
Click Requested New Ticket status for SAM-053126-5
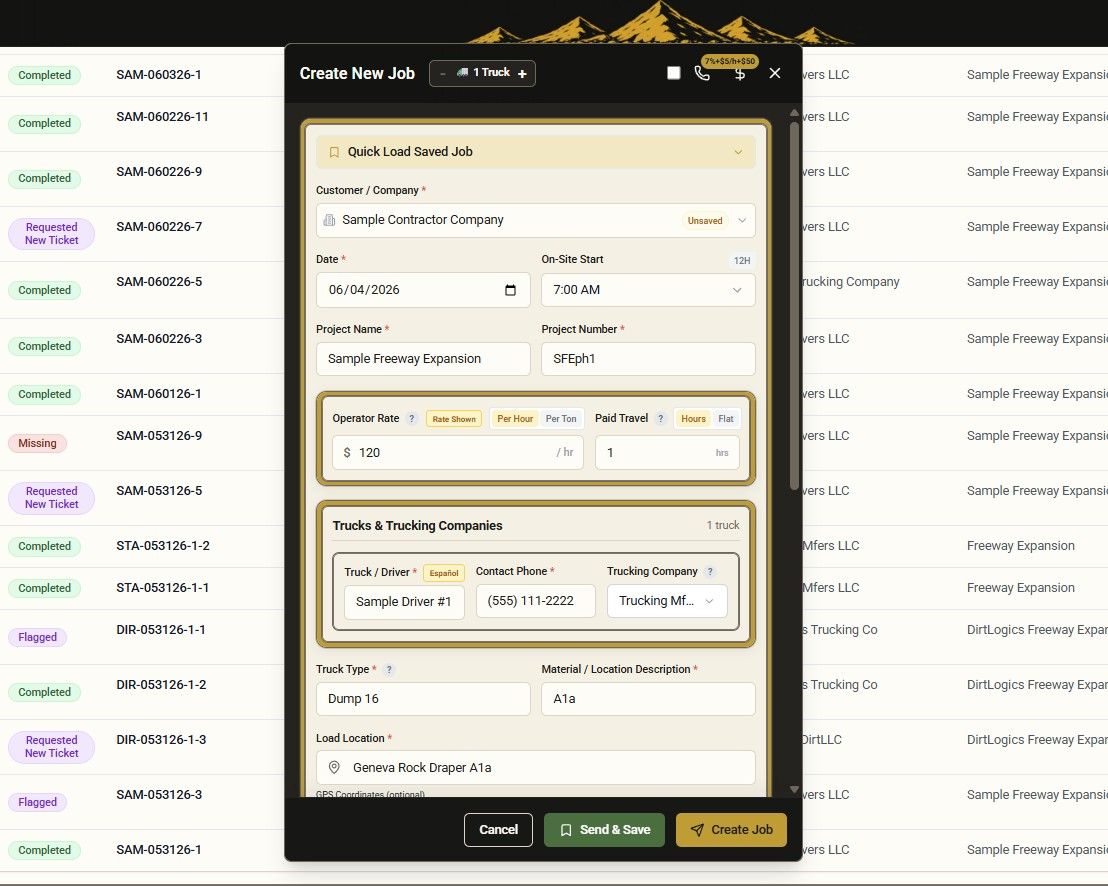tap(52, 498)
